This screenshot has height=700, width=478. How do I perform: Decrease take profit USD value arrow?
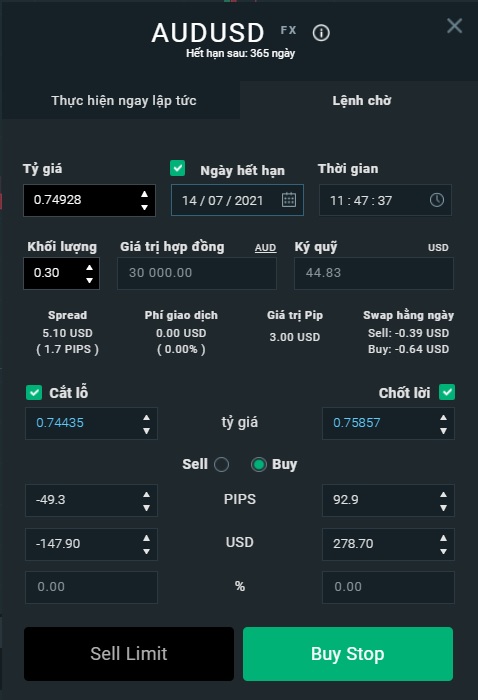443,551
